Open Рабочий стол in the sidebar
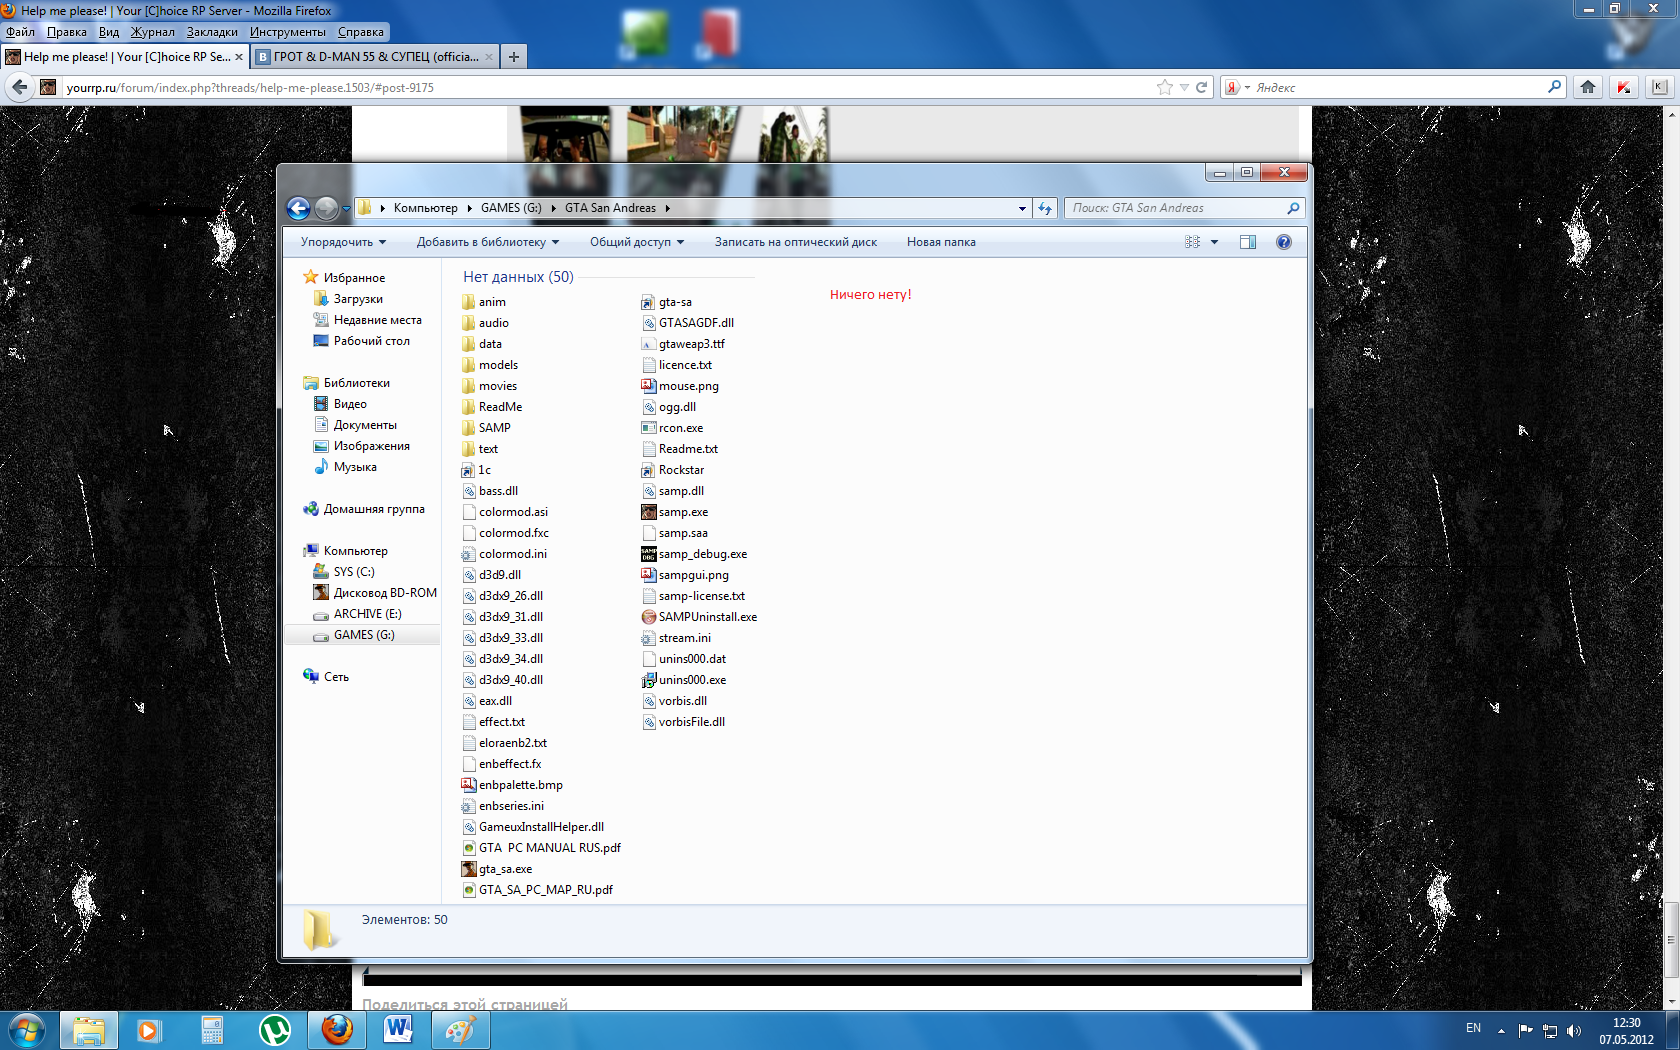 pyautogui.click(x=362, y=341)
